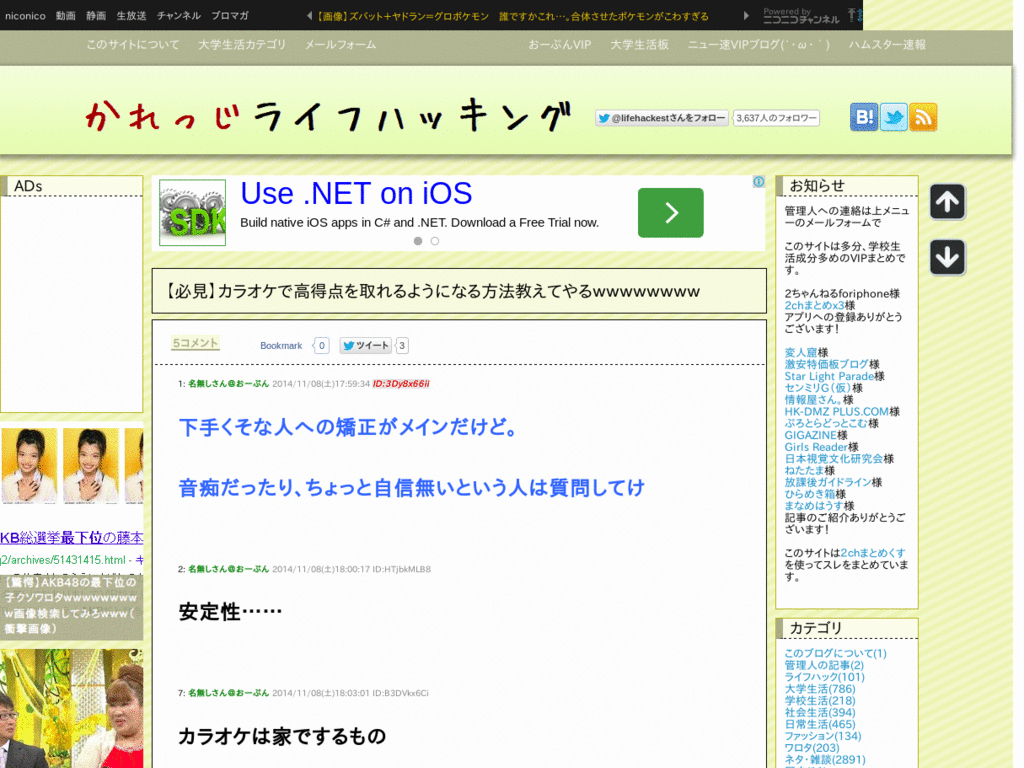Open the site's Twitter icon in the header
Screen dimensions: 1024x768
(893, 117)
